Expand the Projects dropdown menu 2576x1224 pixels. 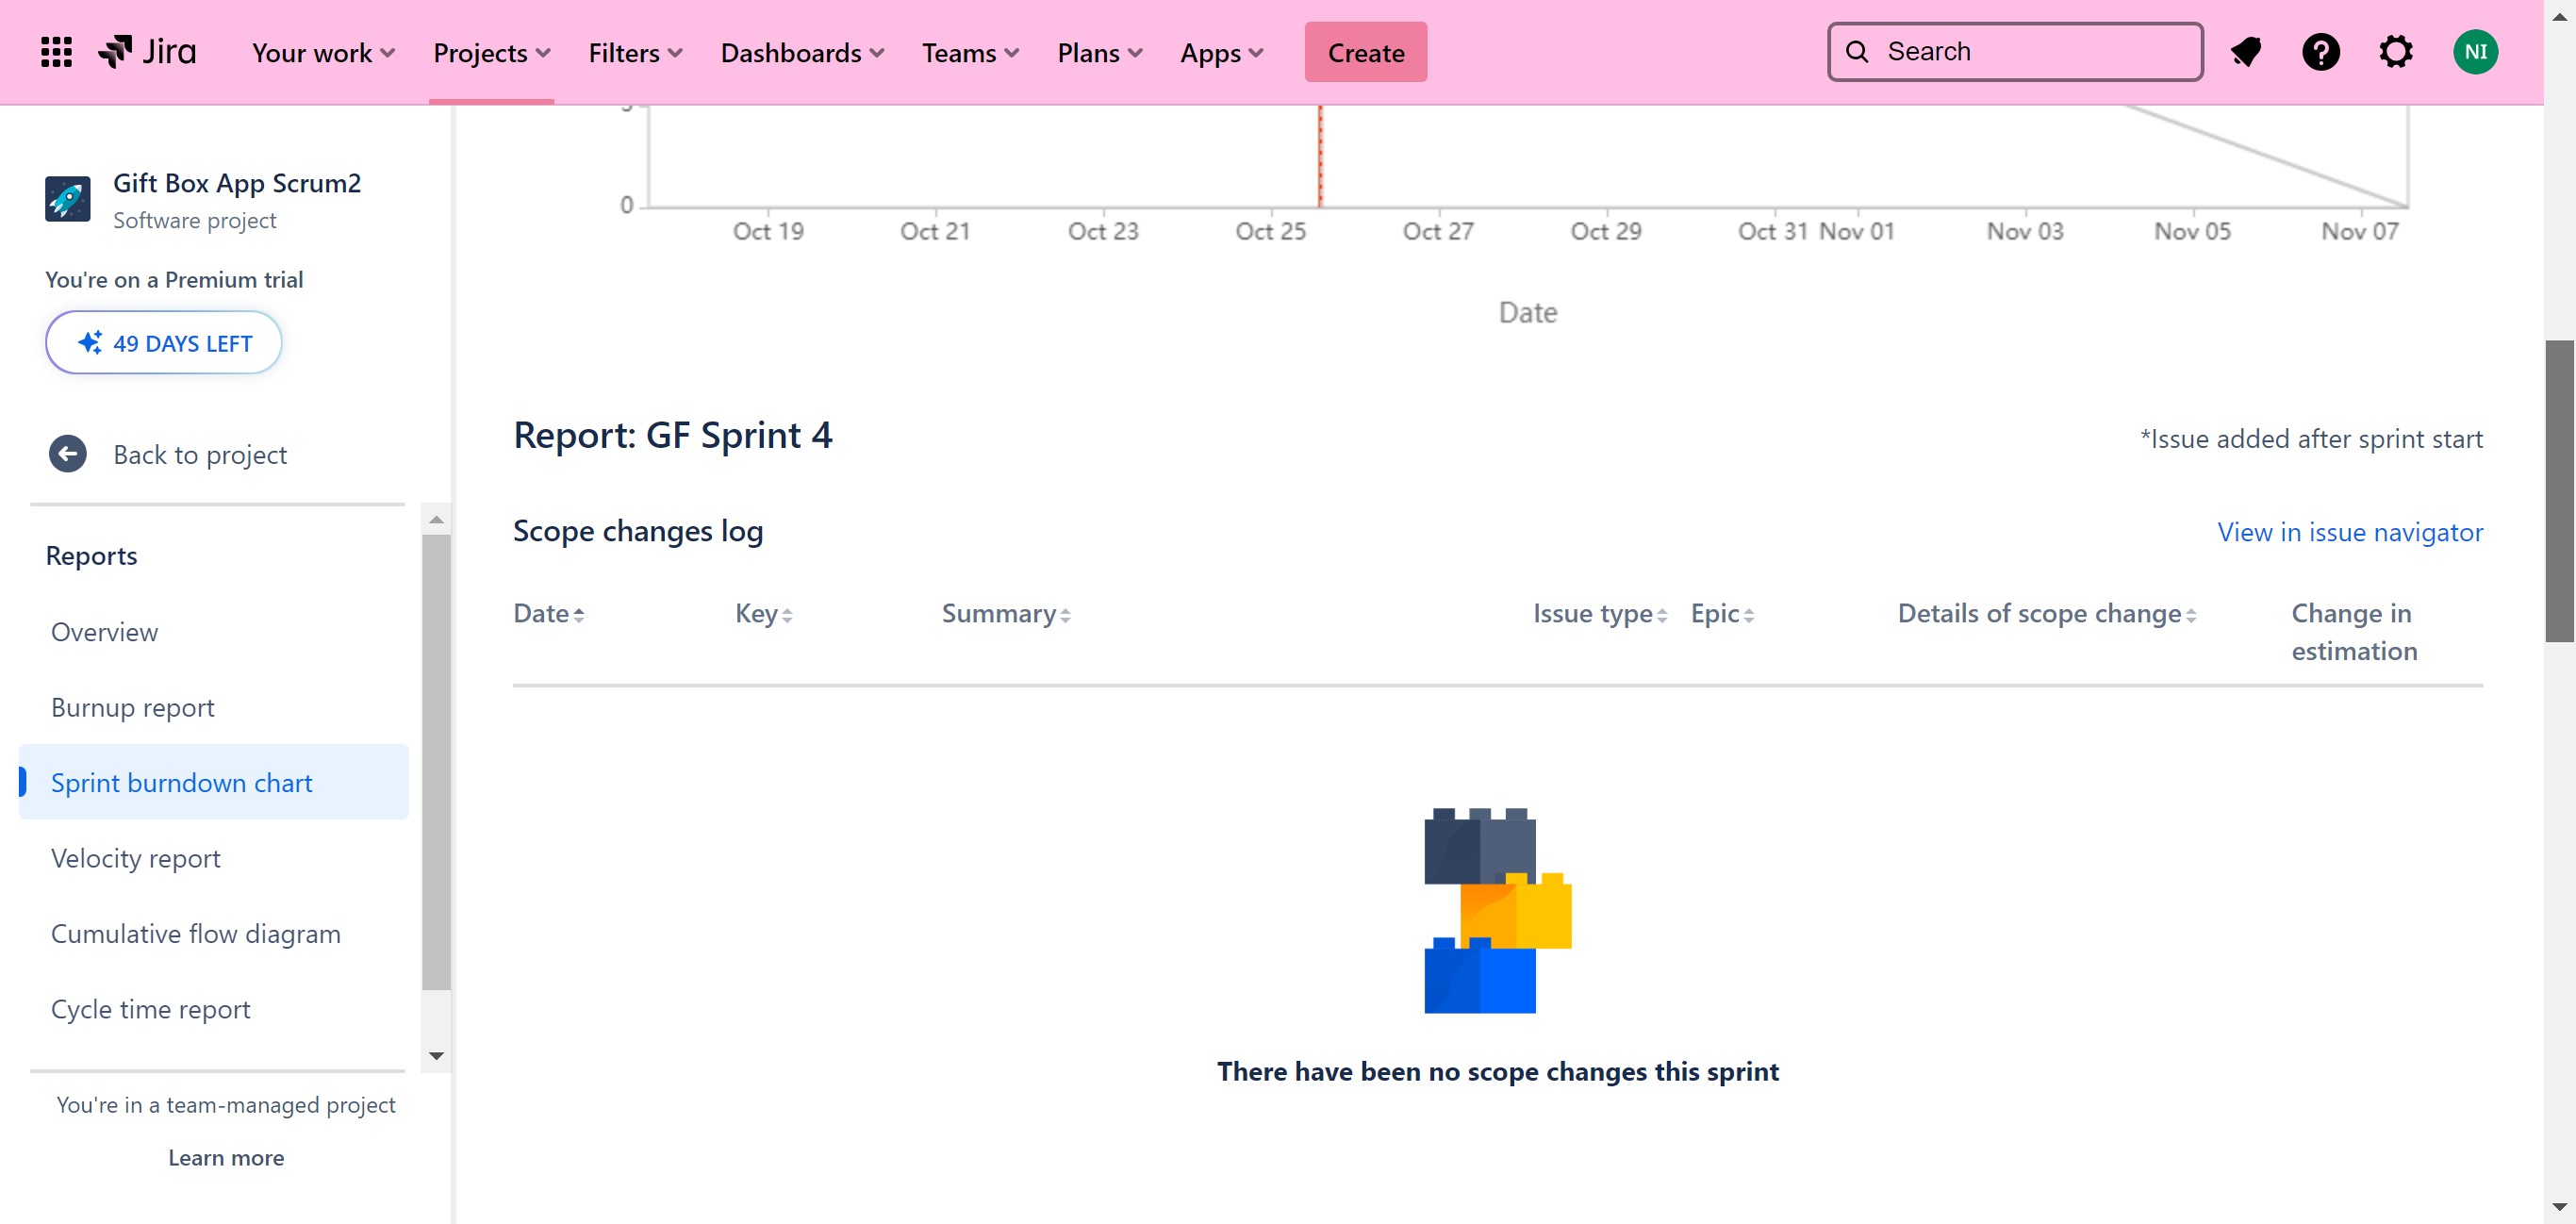tap(491, 53)
